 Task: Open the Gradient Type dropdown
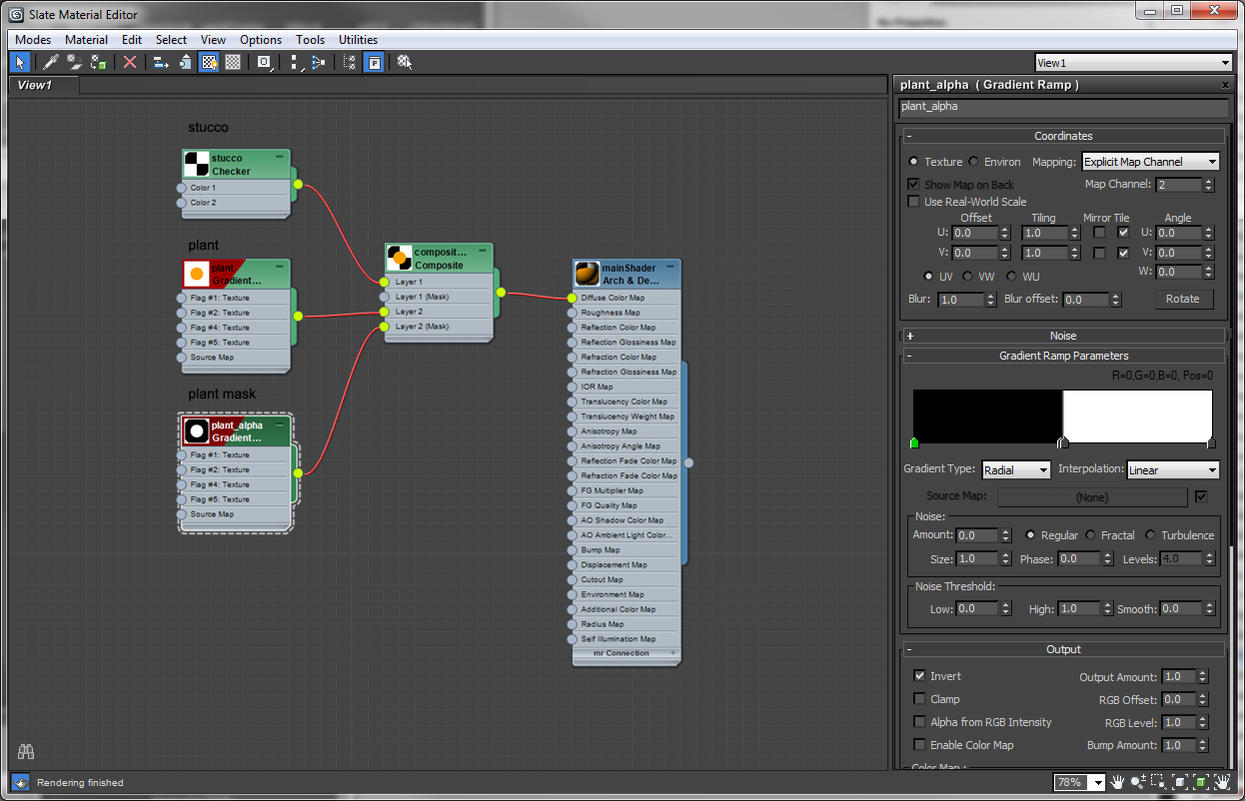pyautogui.click(x=1016, y=470)
